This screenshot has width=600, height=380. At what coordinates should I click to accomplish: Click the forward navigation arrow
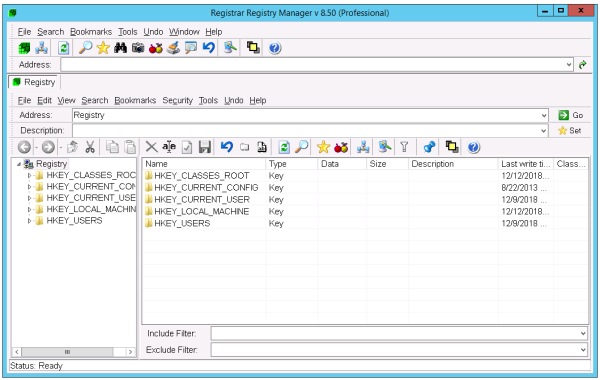[48, 147]
